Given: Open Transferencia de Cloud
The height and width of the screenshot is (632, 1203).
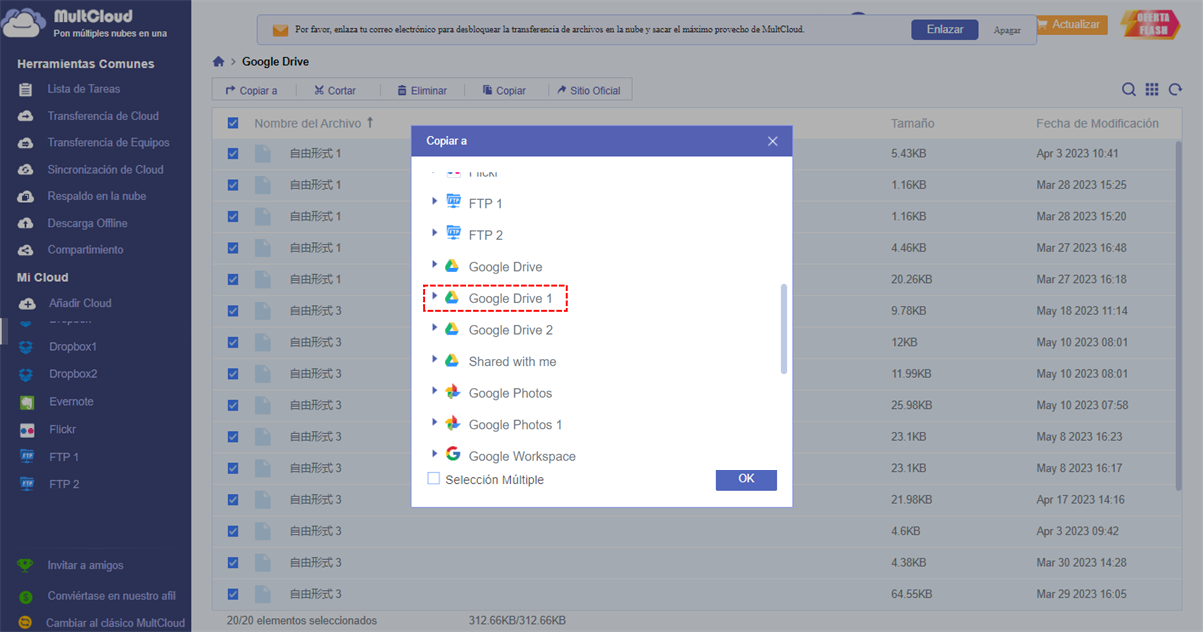Looking at the screenshot, I should 103,116.
